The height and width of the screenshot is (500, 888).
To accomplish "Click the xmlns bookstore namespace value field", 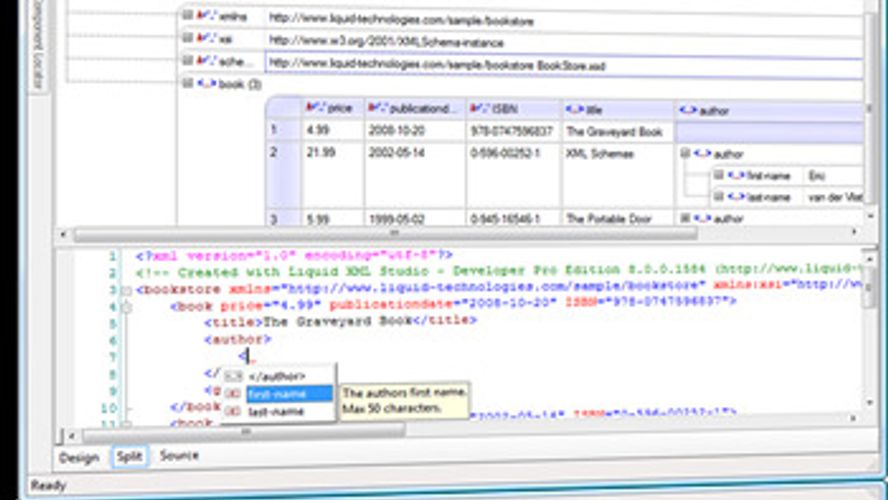I will click(564, 20).
